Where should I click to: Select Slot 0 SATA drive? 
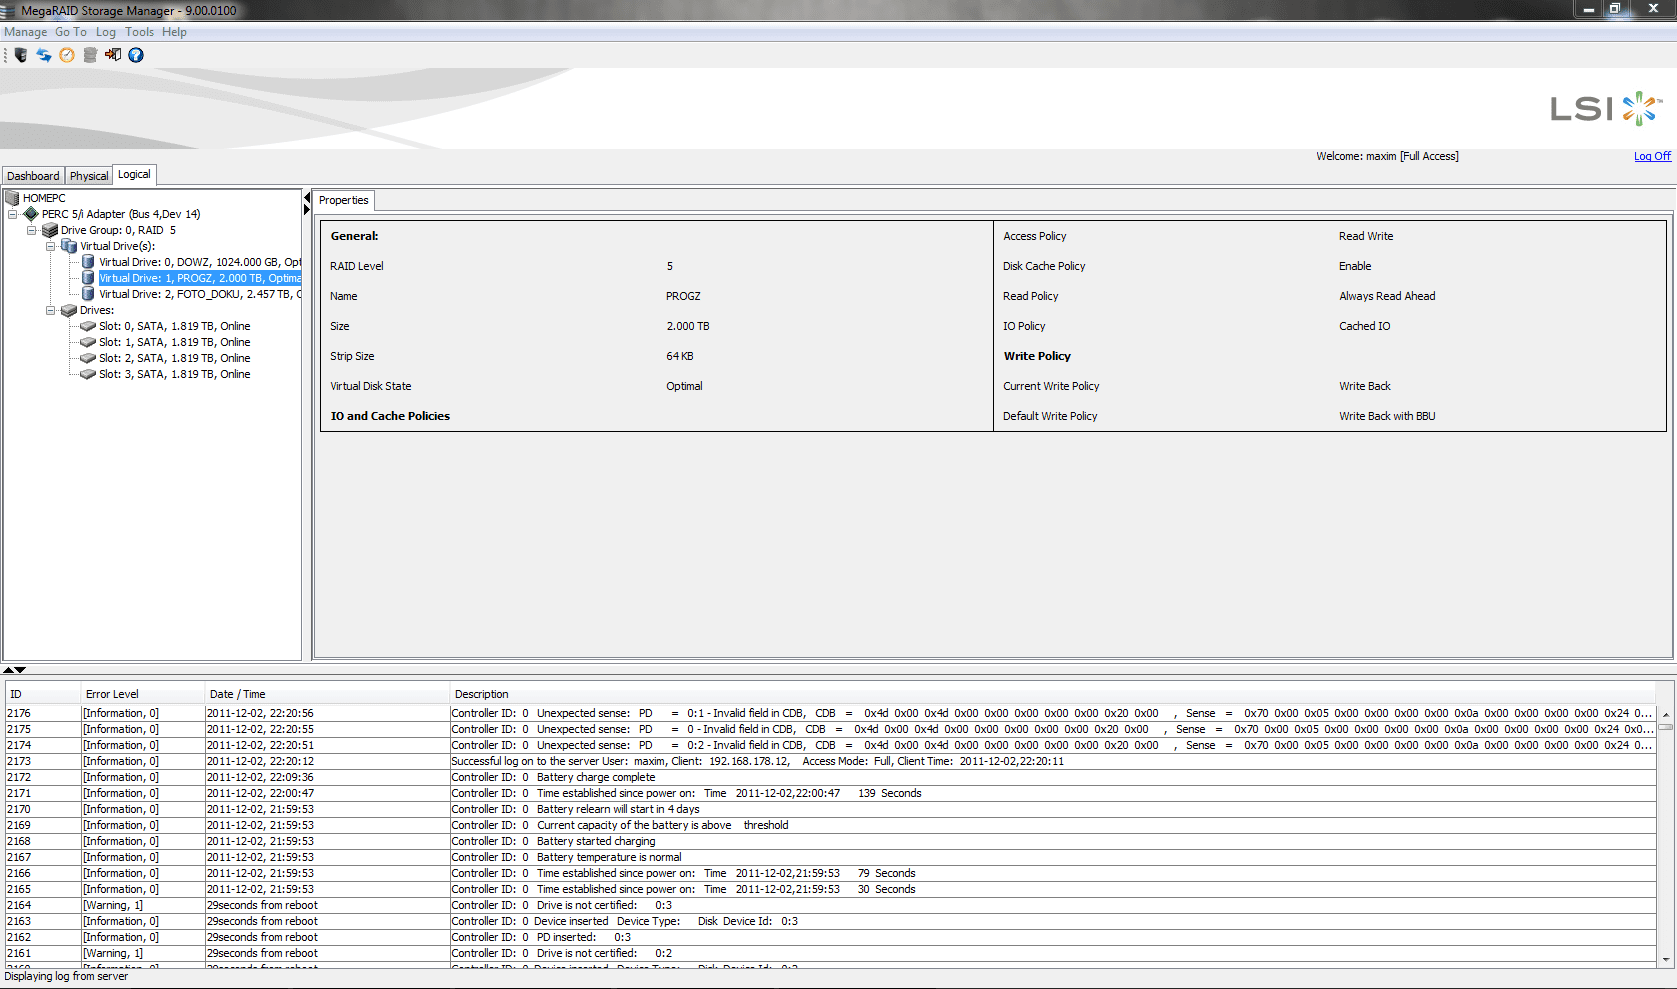pos(175,326)
